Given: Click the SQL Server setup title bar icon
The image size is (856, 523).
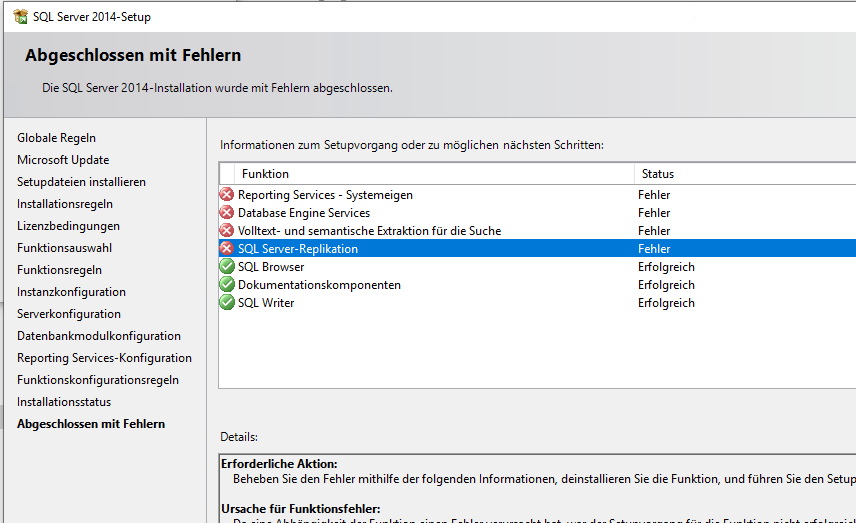Looking at the screenshot, I should (x=20, y=17).
